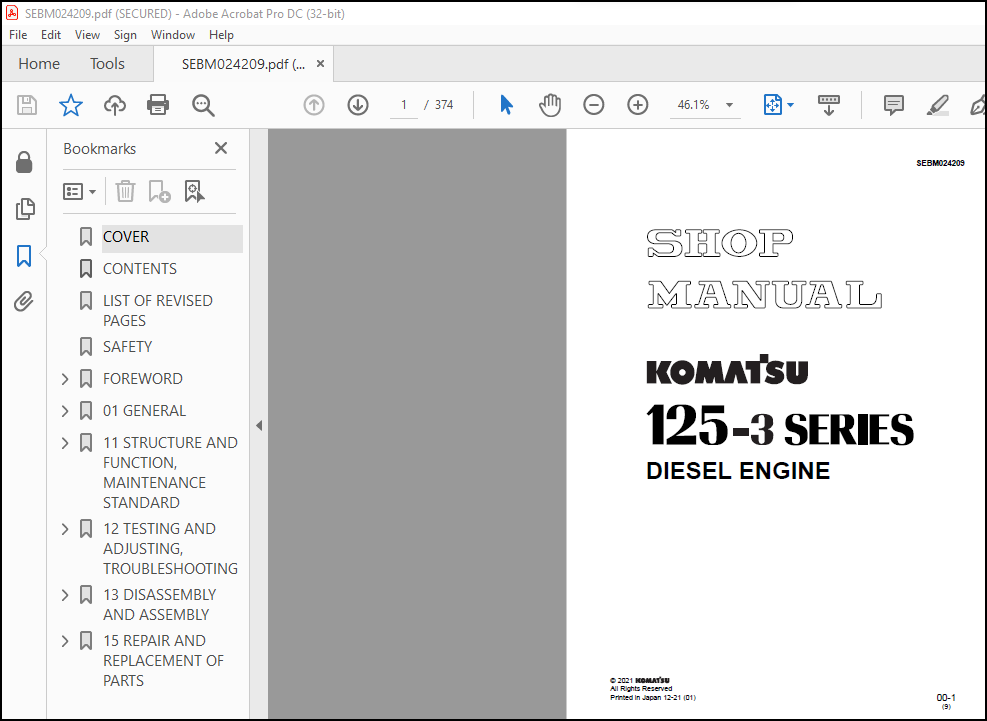This screenshot has width=987, height=721.
Task: Zoom out with minus button
Action: [593, 105]
